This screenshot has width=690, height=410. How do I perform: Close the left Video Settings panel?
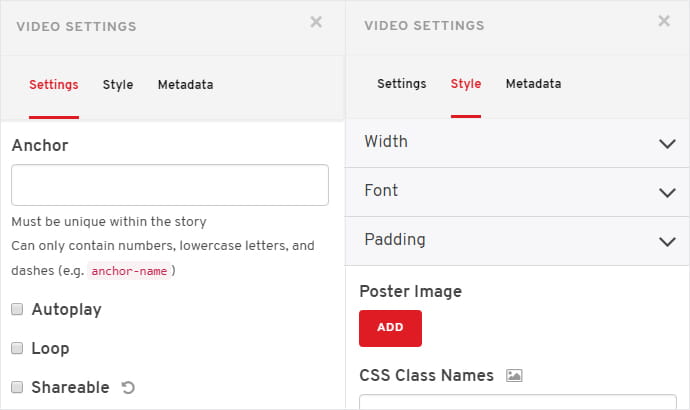click(x=316, y=22)
